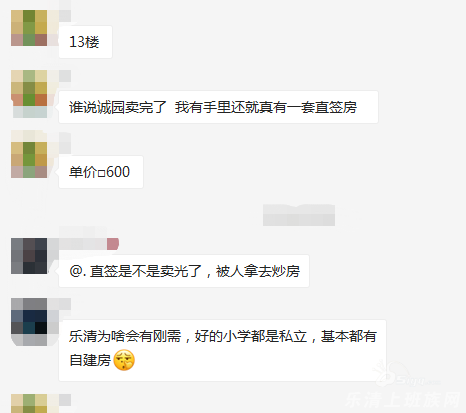The width and height of the screenshot is (466, 413).
Task: Click the partially visible avatar at the bottom
Action: (x=29, y=403)
